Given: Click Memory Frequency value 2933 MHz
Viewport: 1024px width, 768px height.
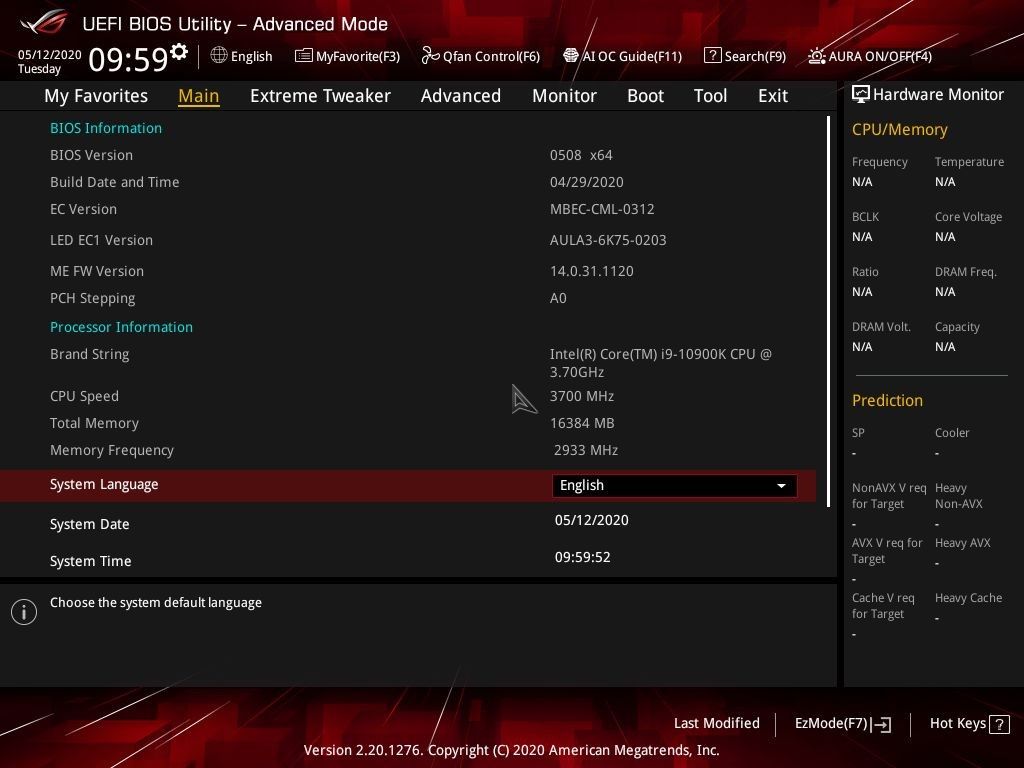Looking at the screenshot, I should 586,451.
